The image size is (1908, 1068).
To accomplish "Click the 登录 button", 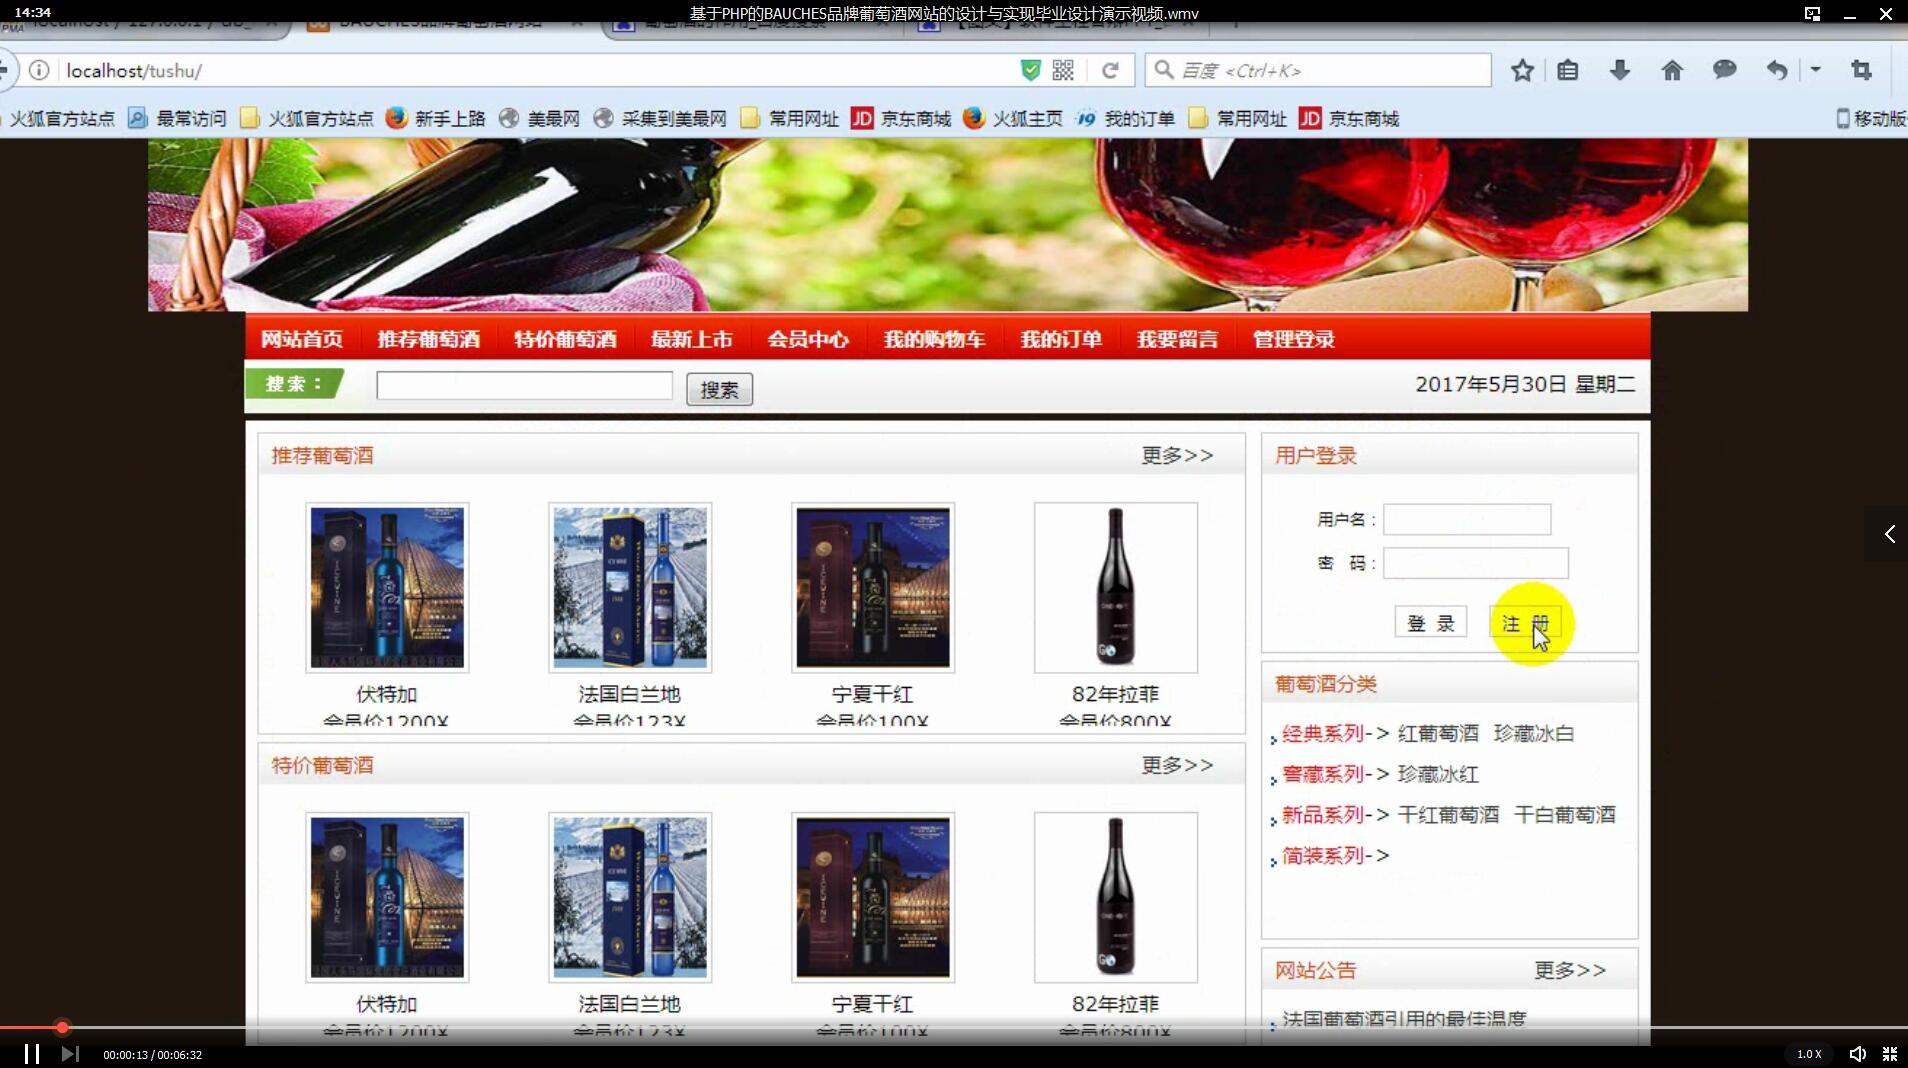I will (1431, 622).
